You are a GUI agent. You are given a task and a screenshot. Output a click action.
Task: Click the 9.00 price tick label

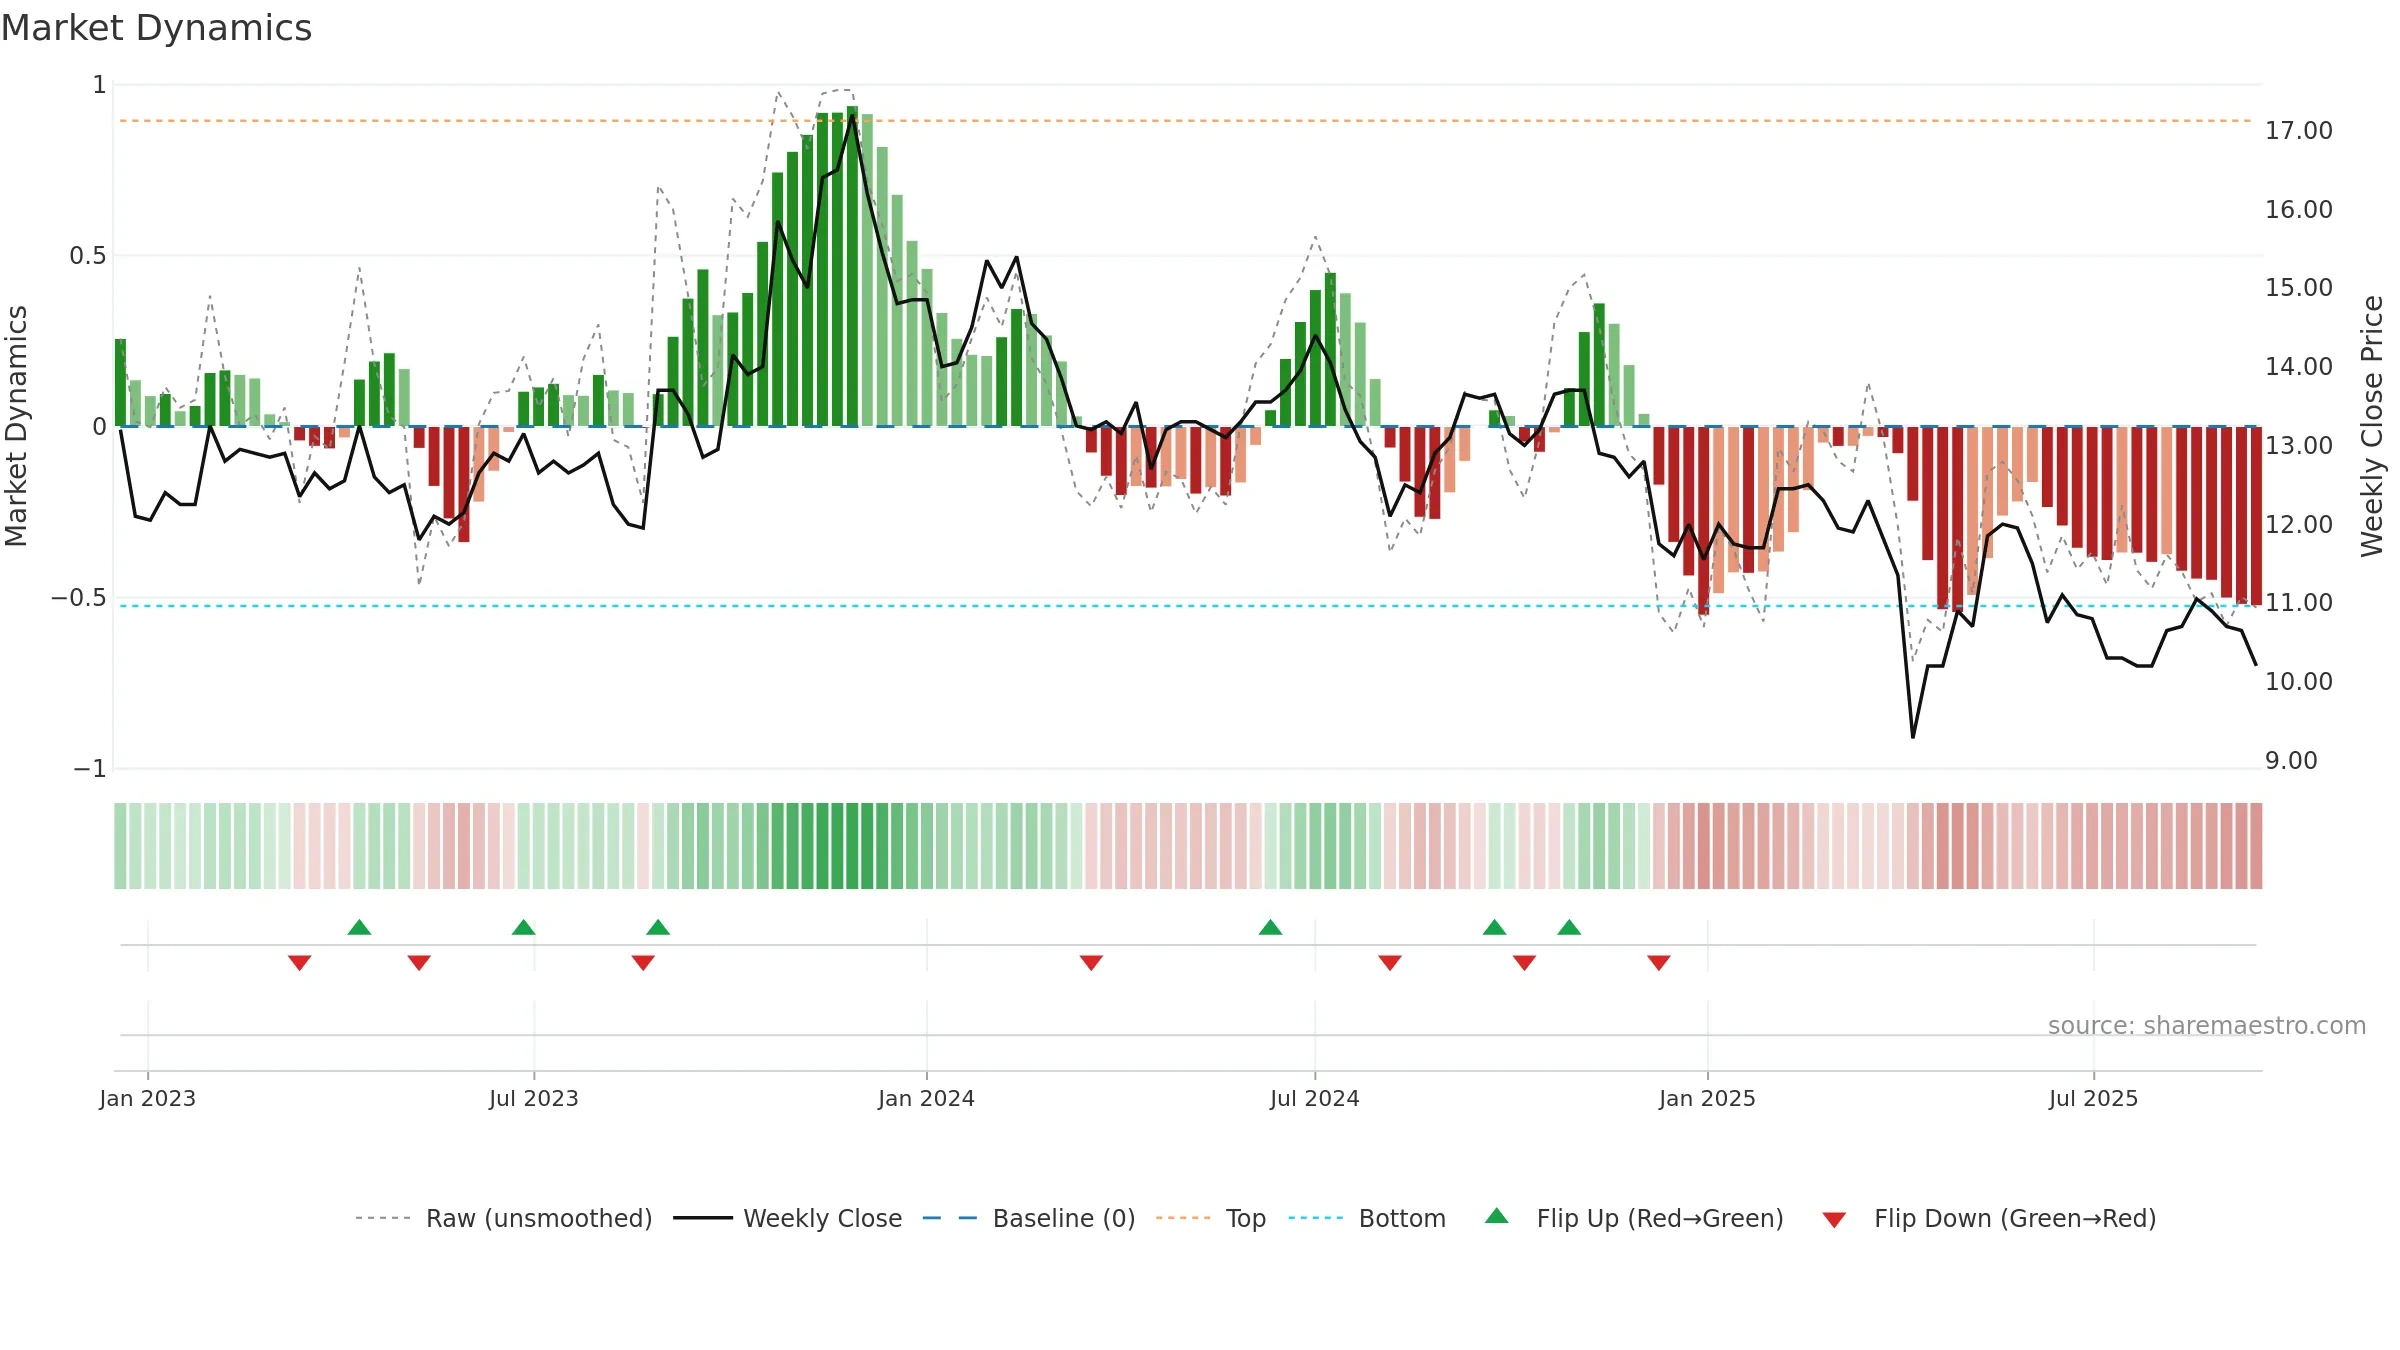[2291, 761]
